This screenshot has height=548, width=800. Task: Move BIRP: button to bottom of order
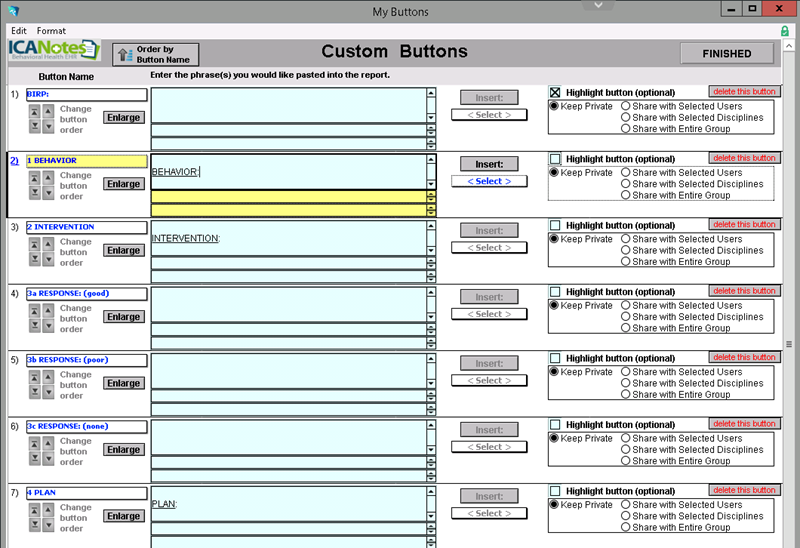(34, 126)
